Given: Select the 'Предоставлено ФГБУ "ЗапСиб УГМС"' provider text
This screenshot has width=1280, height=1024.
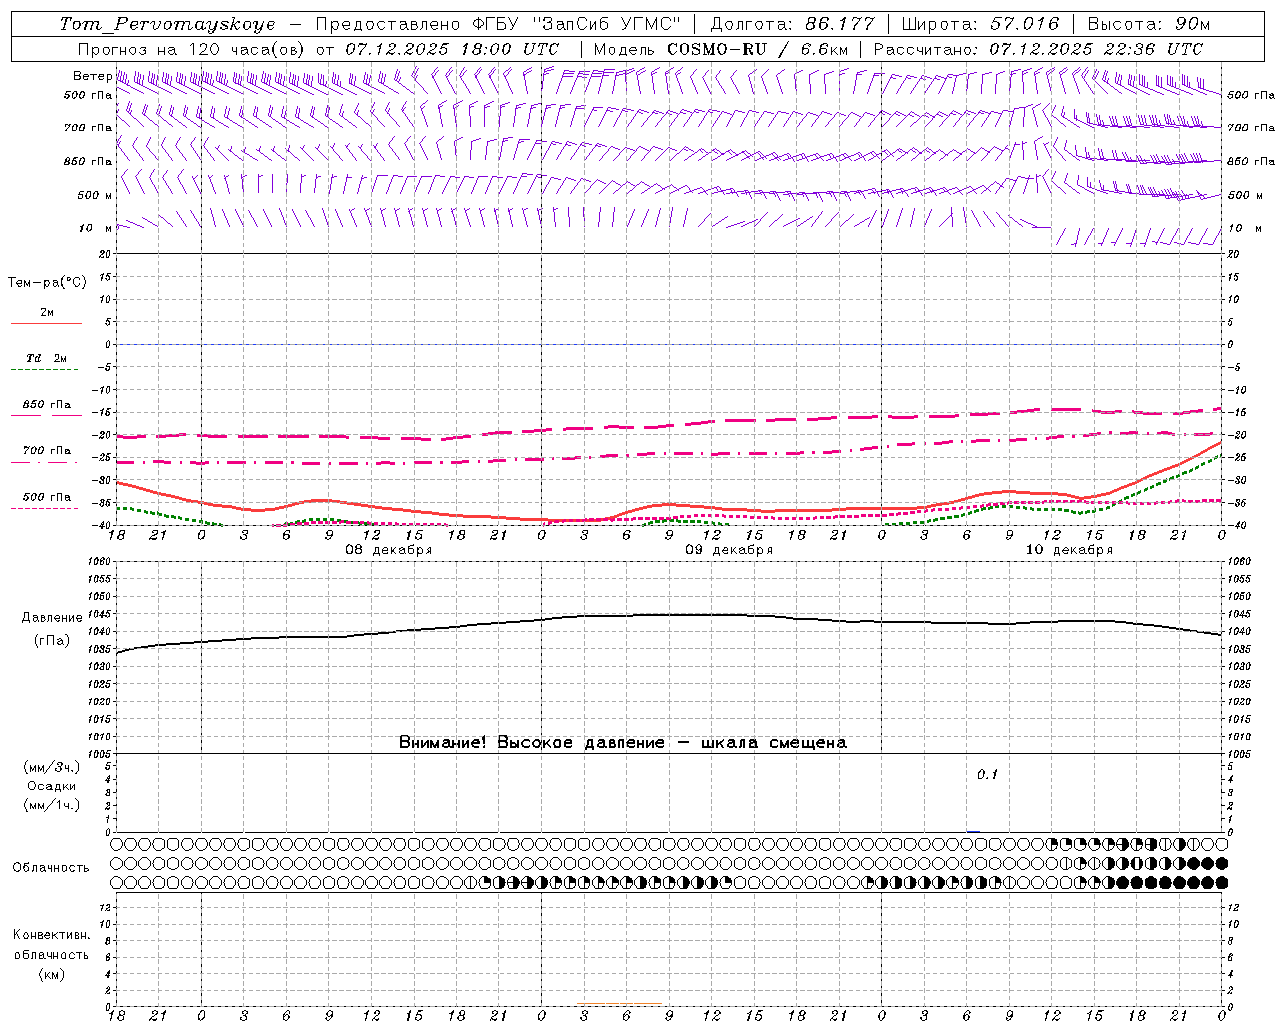Looking at the screenshot, I should click(x=498, y=24).
